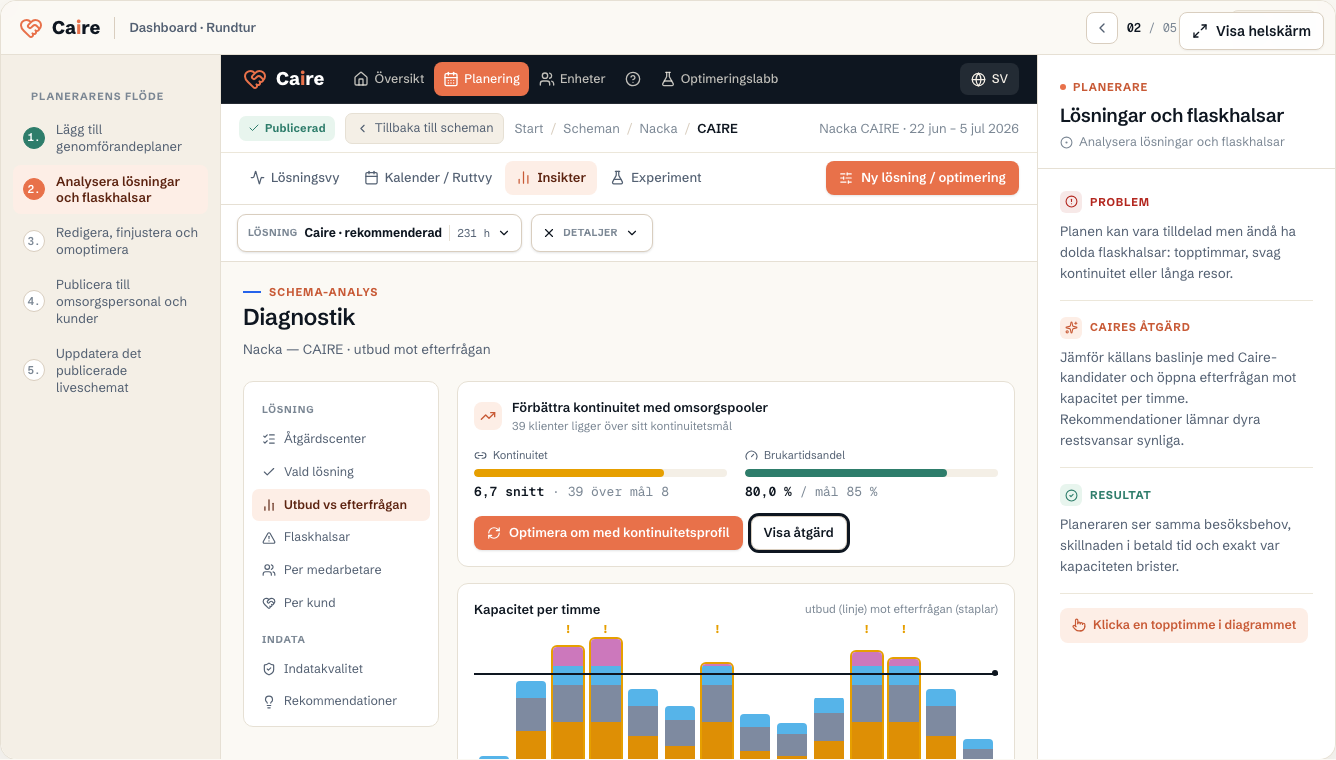Switch to the Lösningsvy tab
This screenshot has width=1336, height=760.
pos(295,178)
